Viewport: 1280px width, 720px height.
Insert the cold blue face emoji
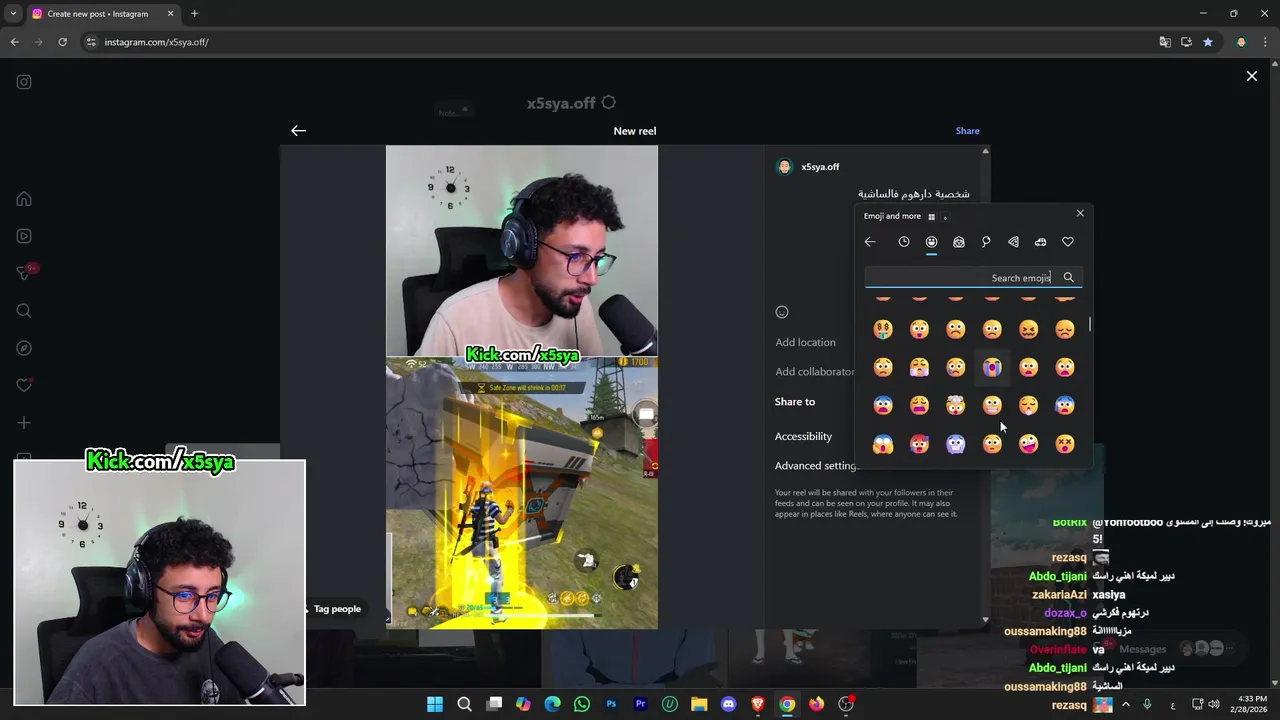click(956, 444)
